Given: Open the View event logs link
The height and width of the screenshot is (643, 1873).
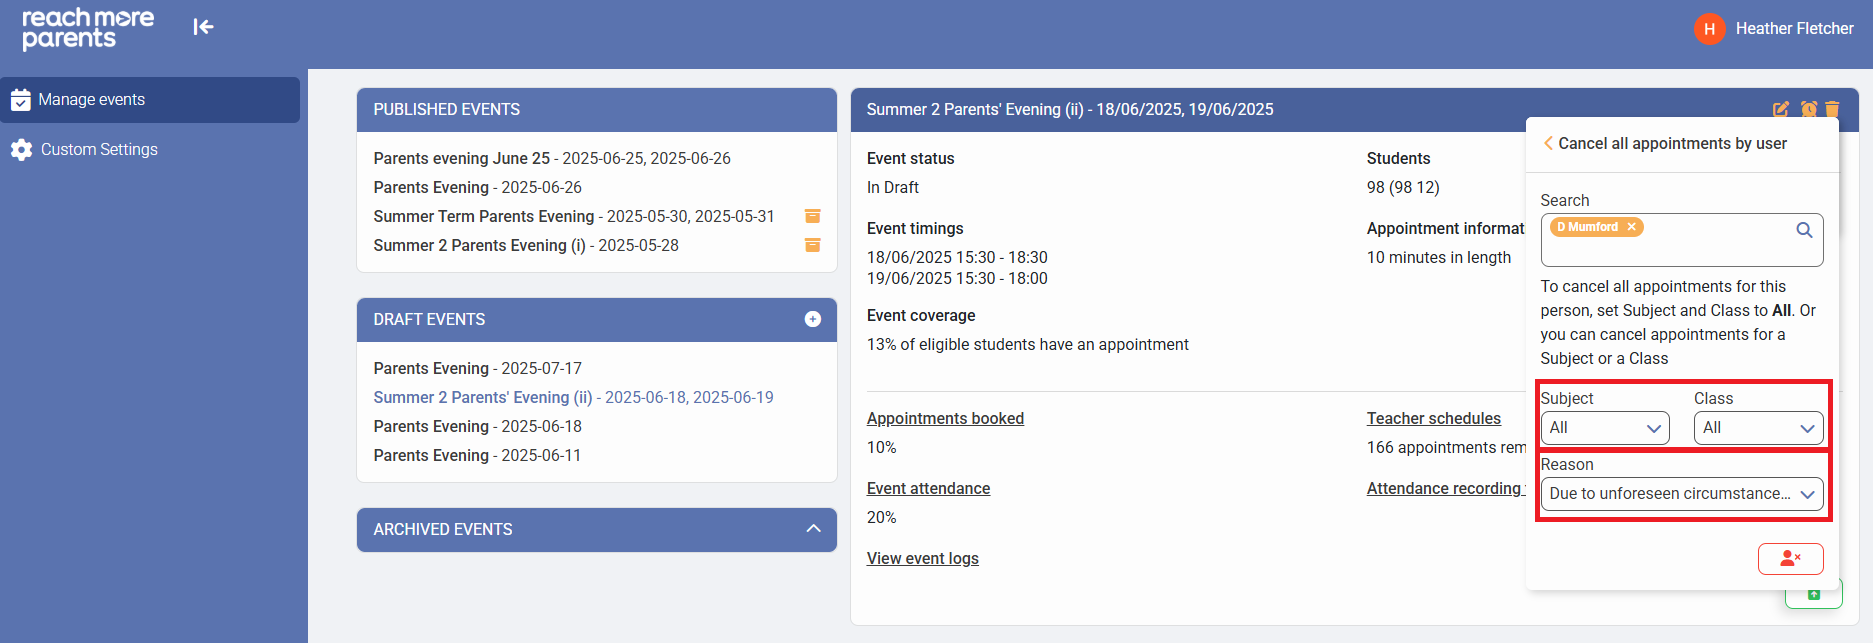Looking at the screenshot, I should 922,558.
